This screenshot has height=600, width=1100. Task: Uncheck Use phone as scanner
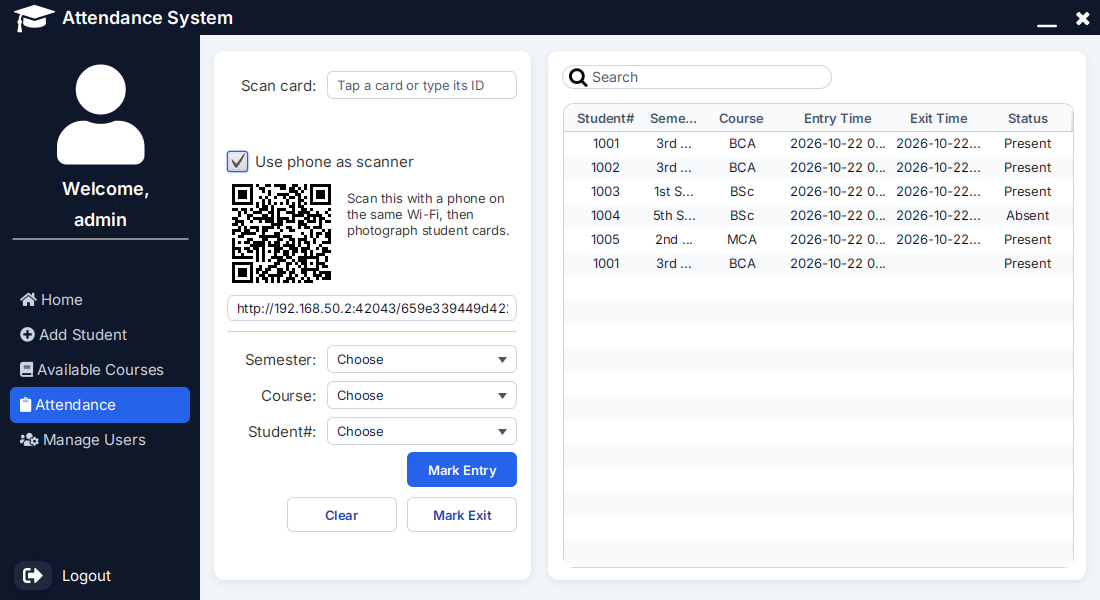[x=238, y=161]
